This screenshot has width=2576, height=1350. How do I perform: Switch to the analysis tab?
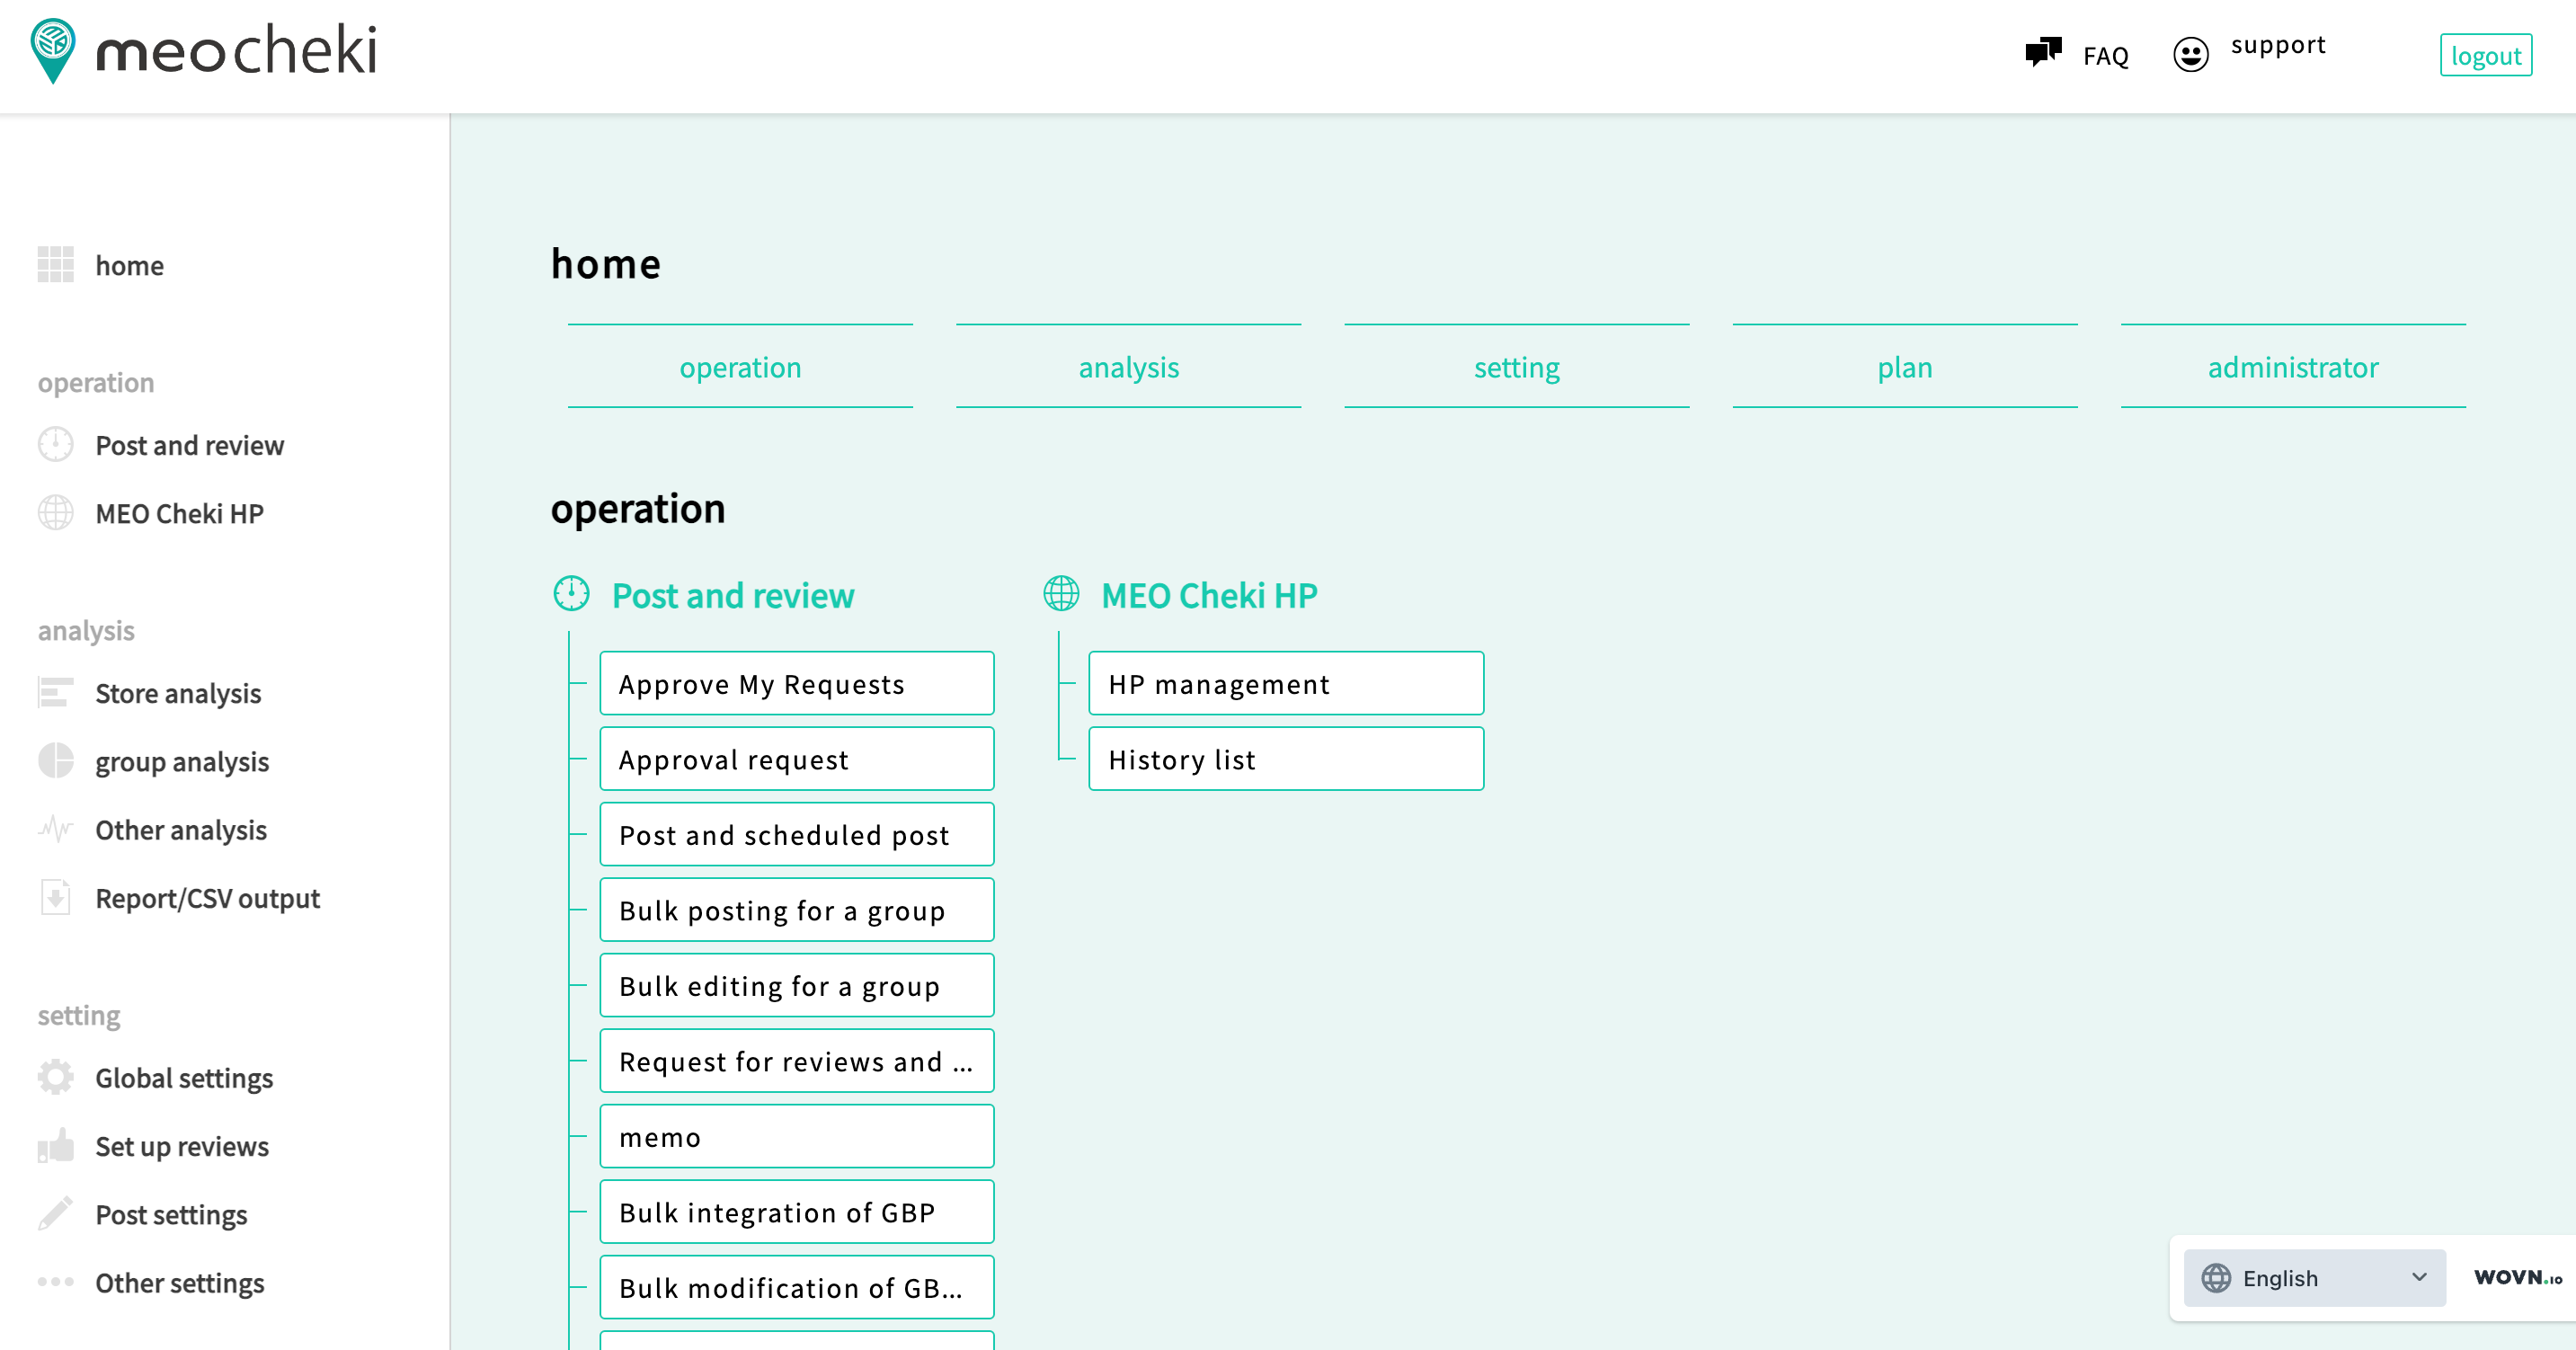[1128, 367]
